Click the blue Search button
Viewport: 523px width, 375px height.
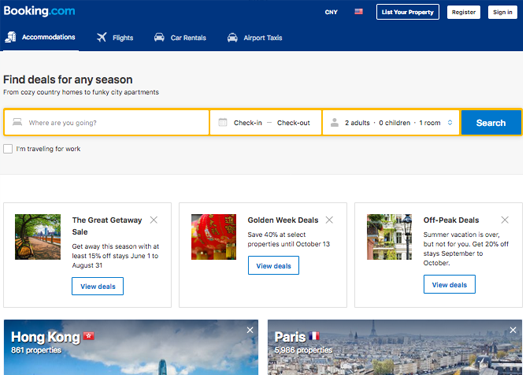point(491,123)
